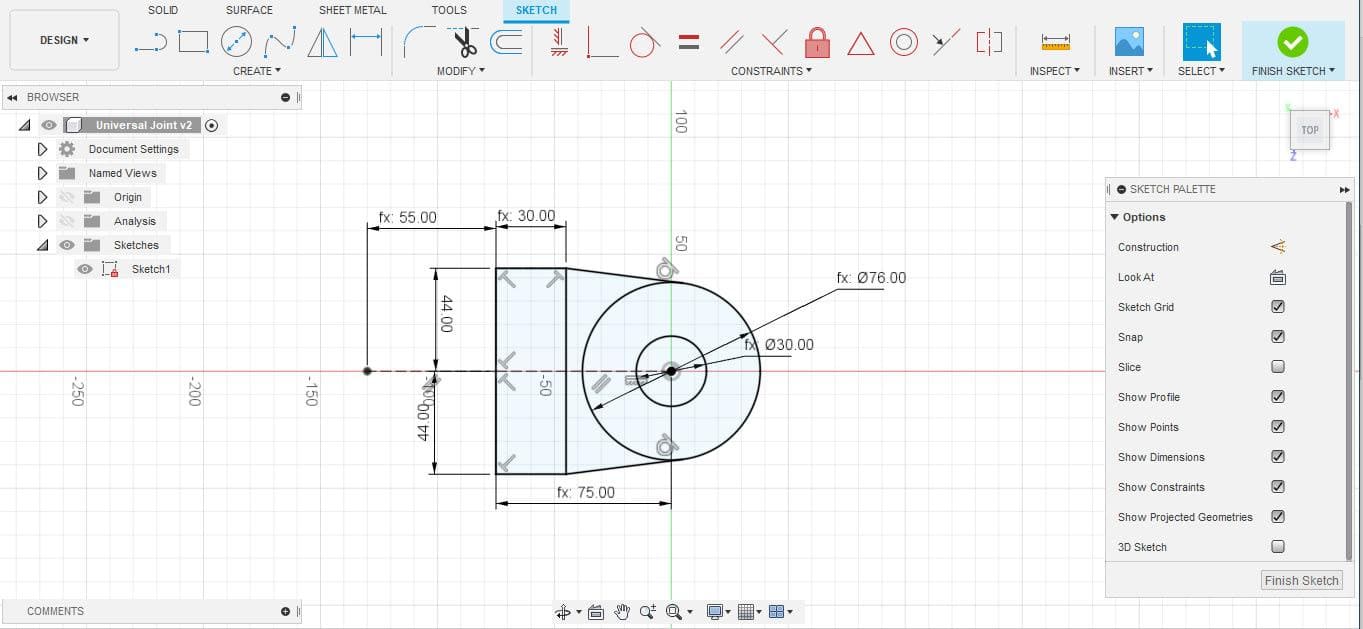The image size is (1363, 629).
Task: Collapse the Options section in Sketch Palette
Action: (x=1115, y=217)
